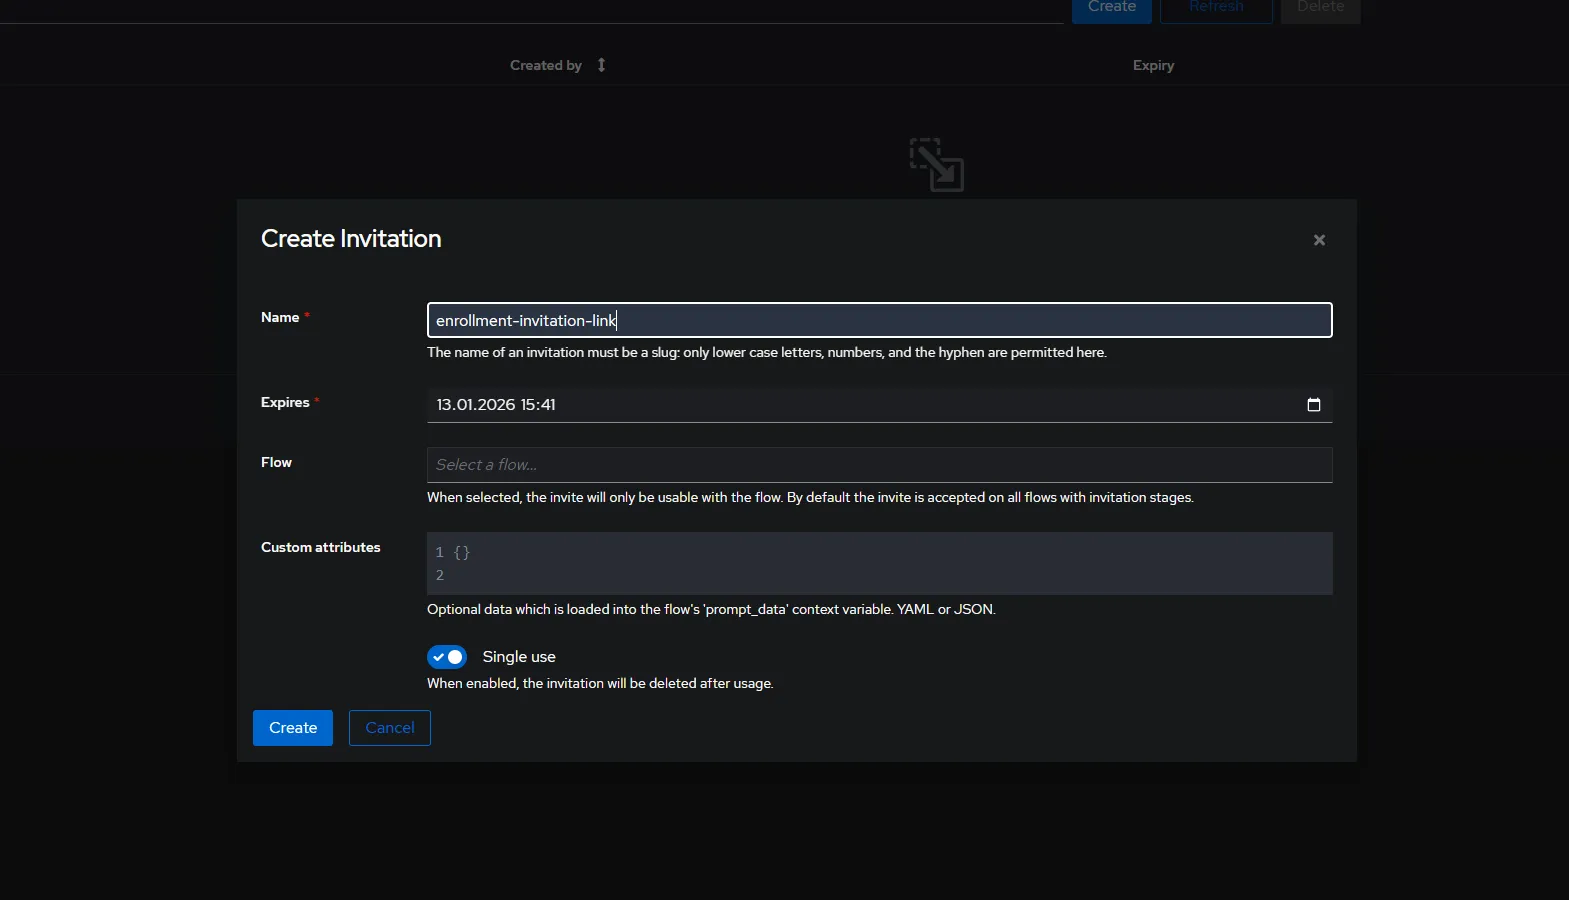Toggle the Single use switch off
This screenshot has width=1569, height=900.
(447, 657)
